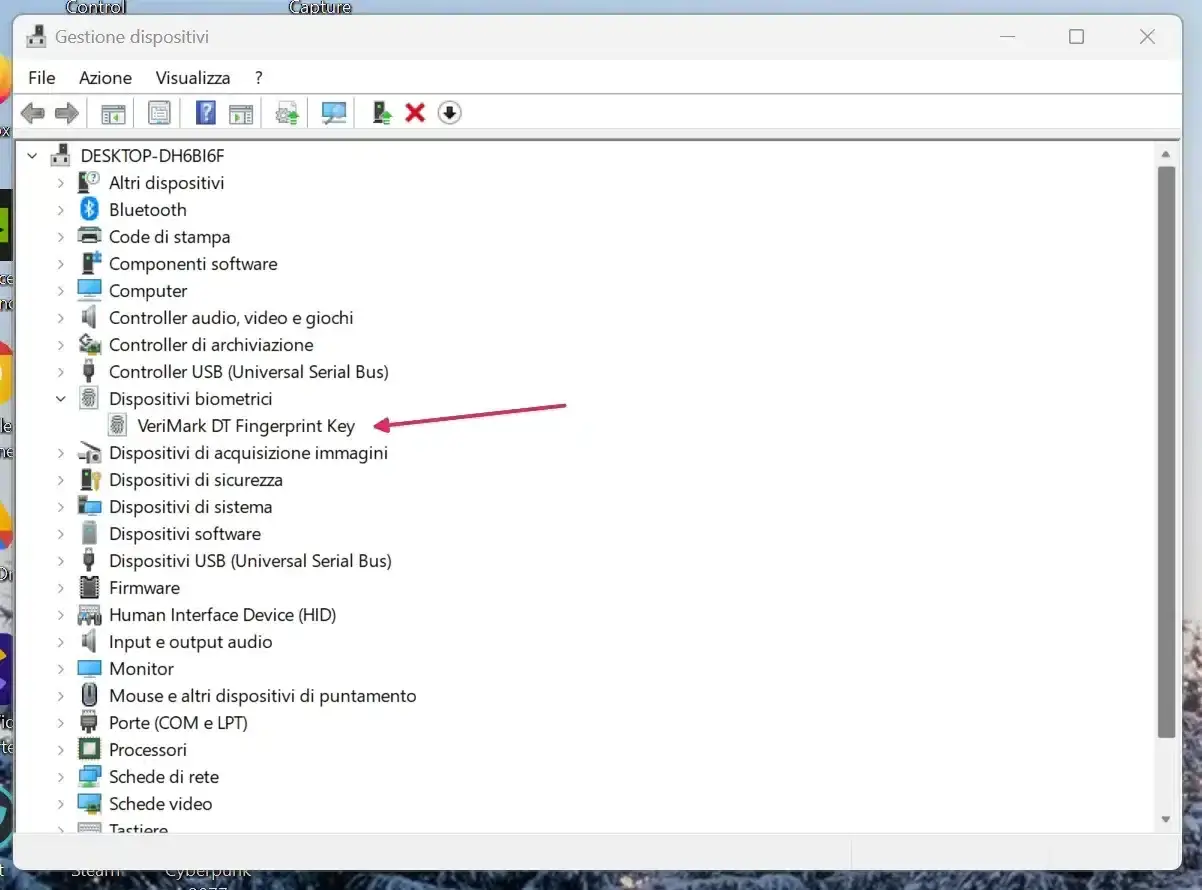Open the Properties toolbar icon
The height and width of the screenshot is (890, 1202).
[x=159, y=113]
